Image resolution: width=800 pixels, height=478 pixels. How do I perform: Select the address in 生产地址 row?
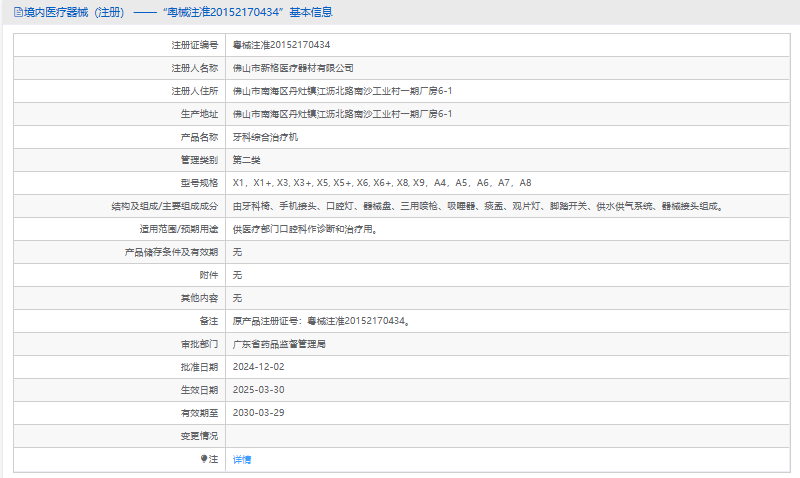coord(342,114)
